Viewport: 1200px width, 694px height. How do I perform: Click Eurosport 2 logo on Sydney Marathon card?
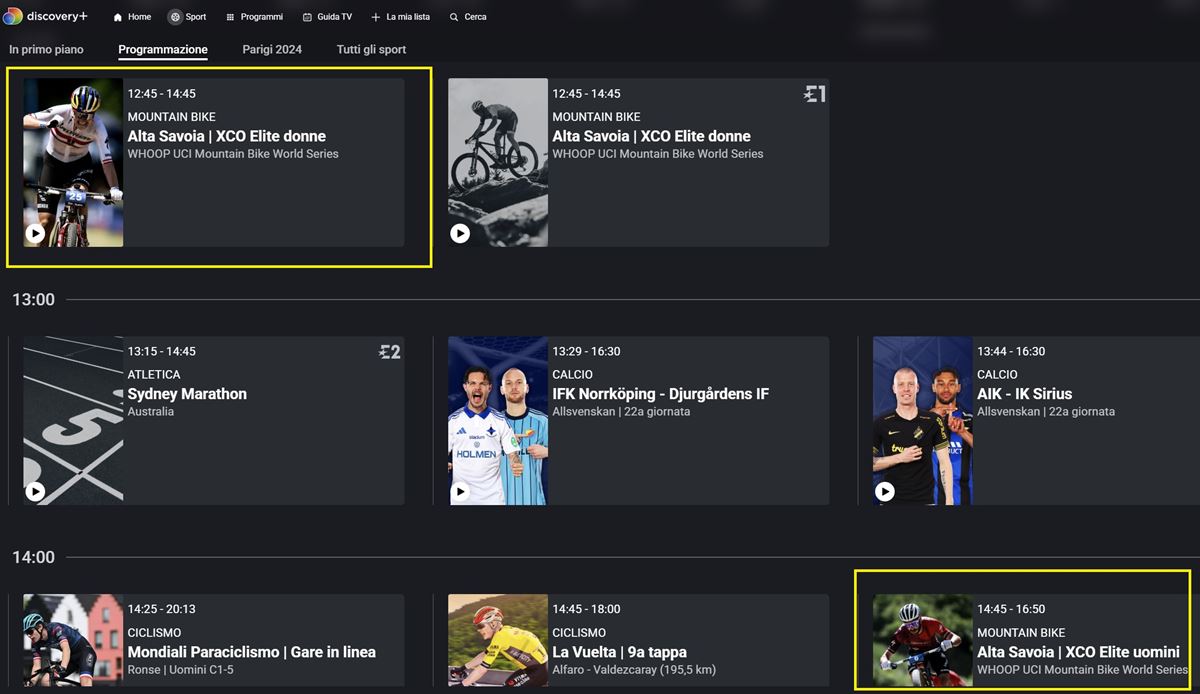pos(389,352)
